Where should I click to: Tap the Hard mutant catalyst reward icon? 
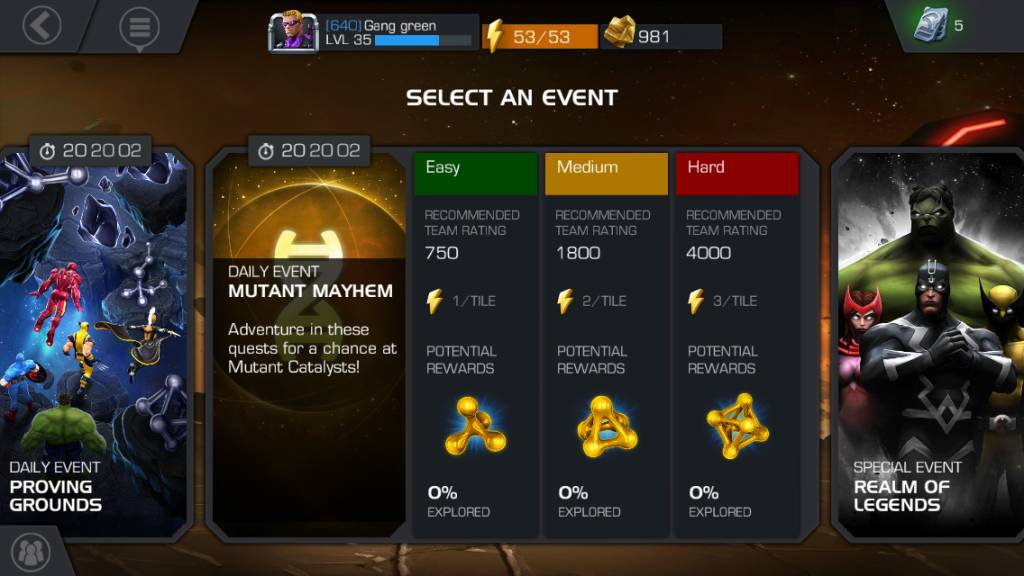(738, 426)
